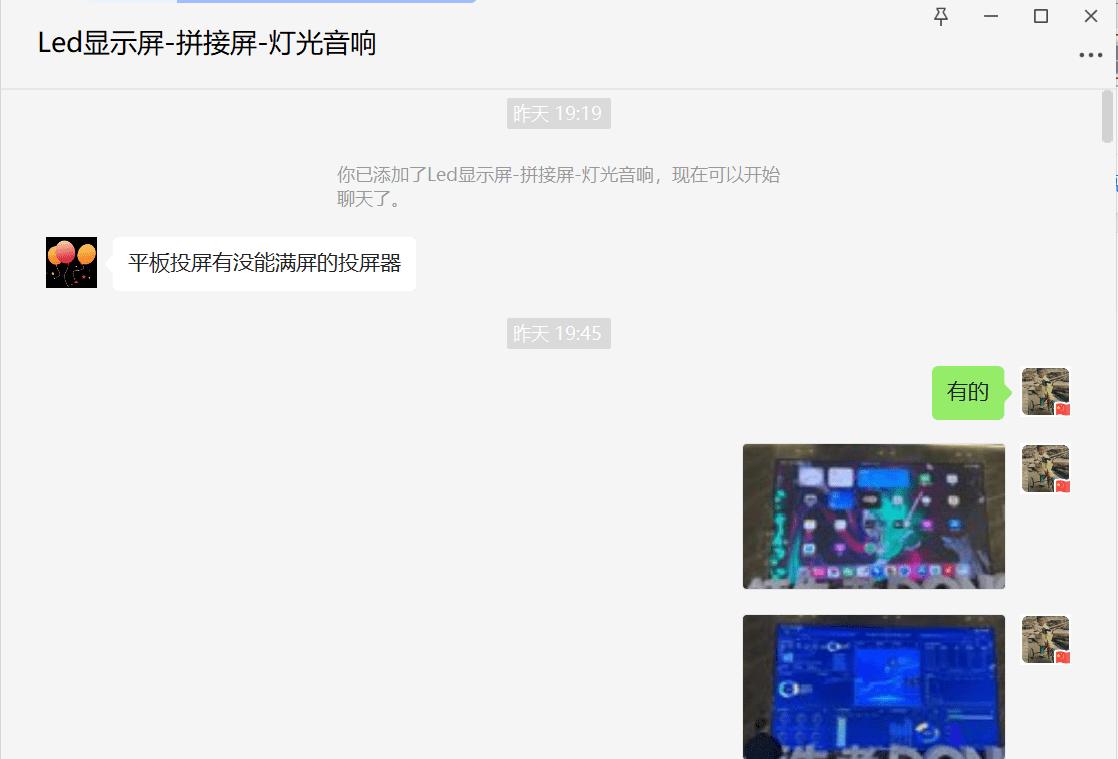Pin this chat window on top
The height and width of the screenshot is (759, 1118).
pos(940,16)
